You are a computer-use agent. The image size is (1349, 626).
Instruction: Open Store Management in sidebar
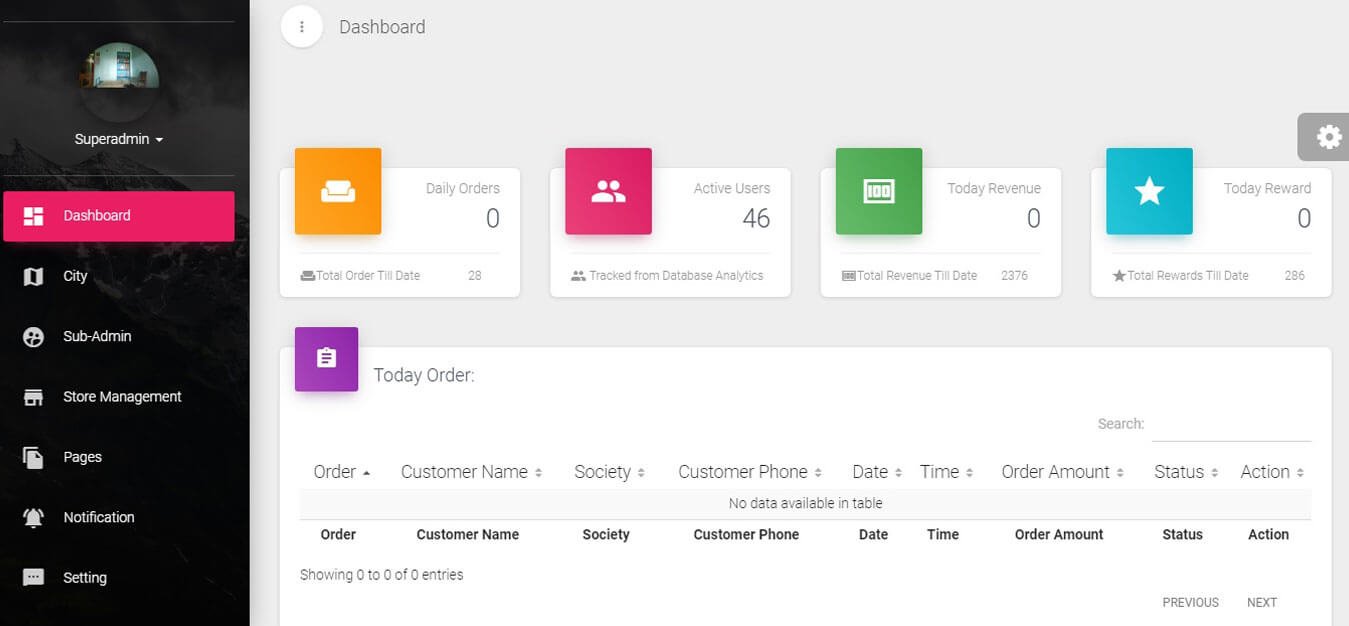[x=121, y=397]
